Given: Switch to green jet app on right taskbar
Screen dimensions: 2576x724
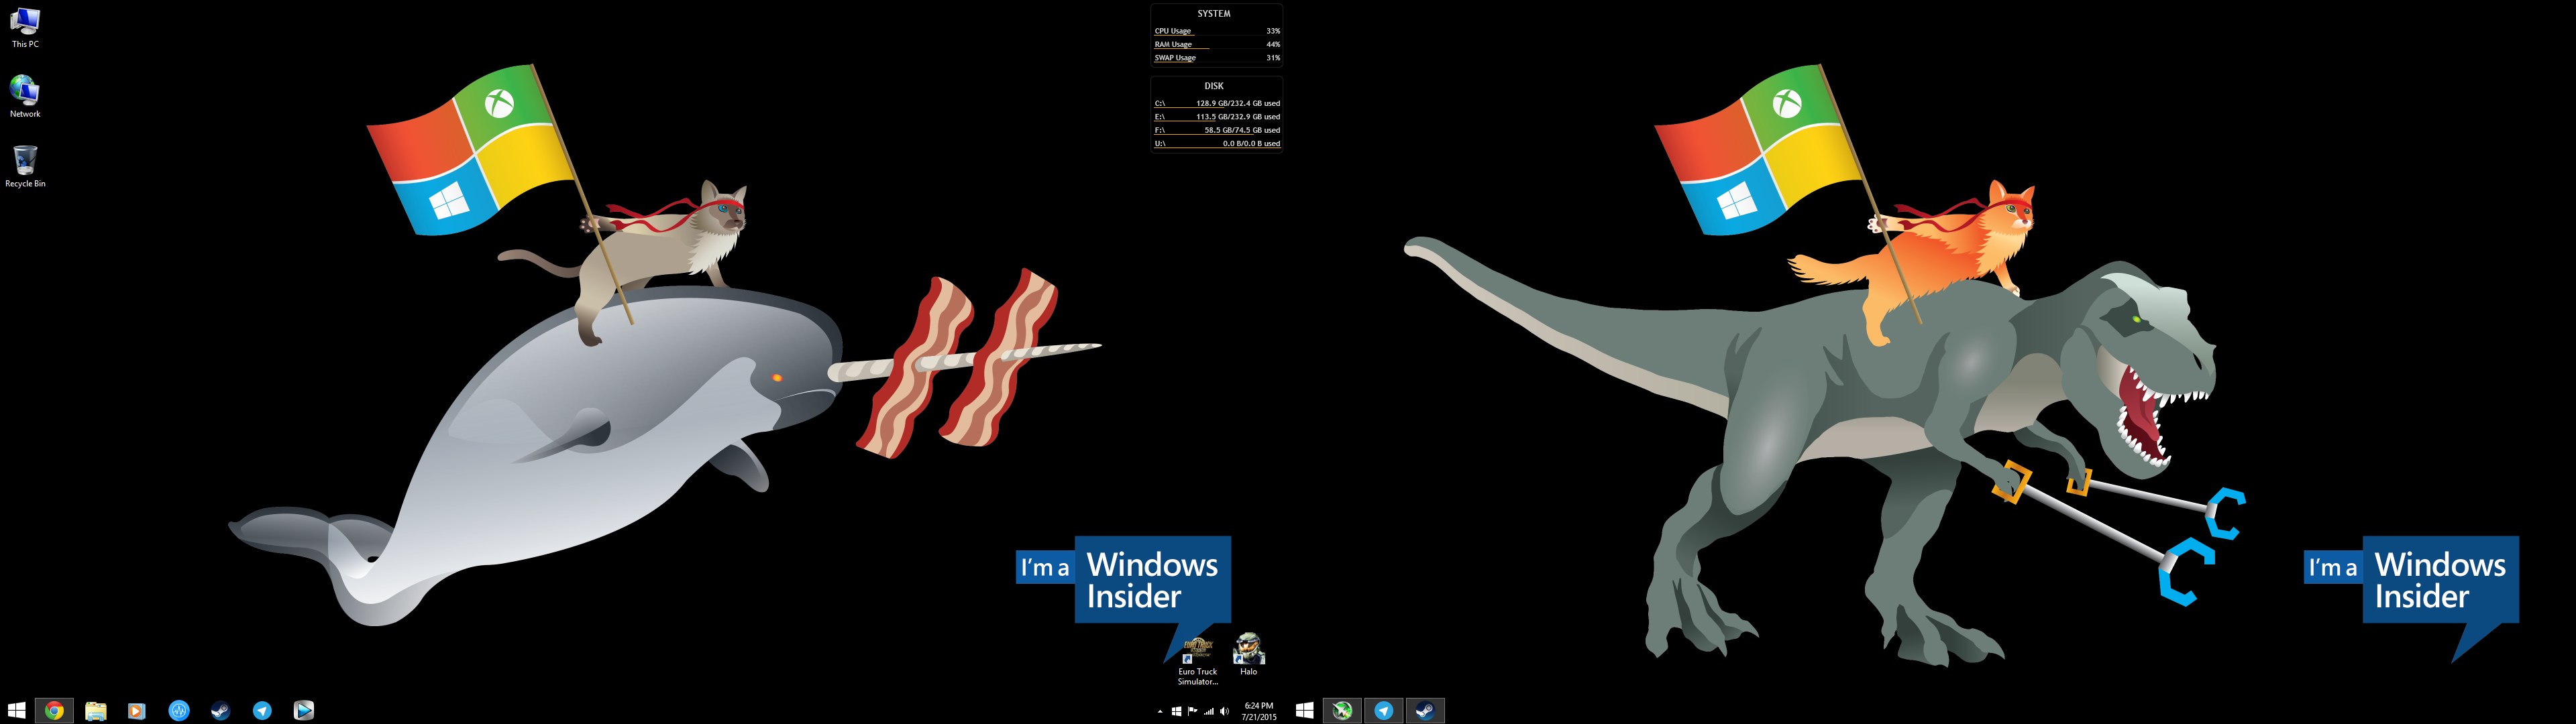Looking at the screenshot, I should pos(1343,710).
